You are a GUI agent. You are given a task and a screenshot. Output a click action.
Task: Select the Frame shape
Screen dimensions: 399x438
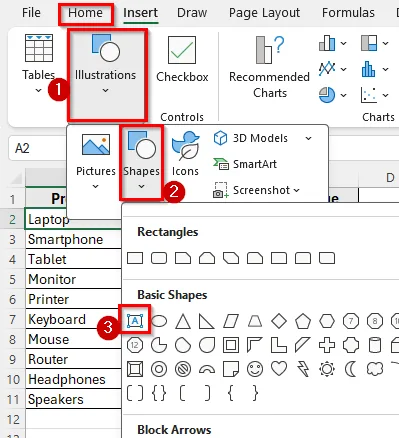tap(231, 345)
